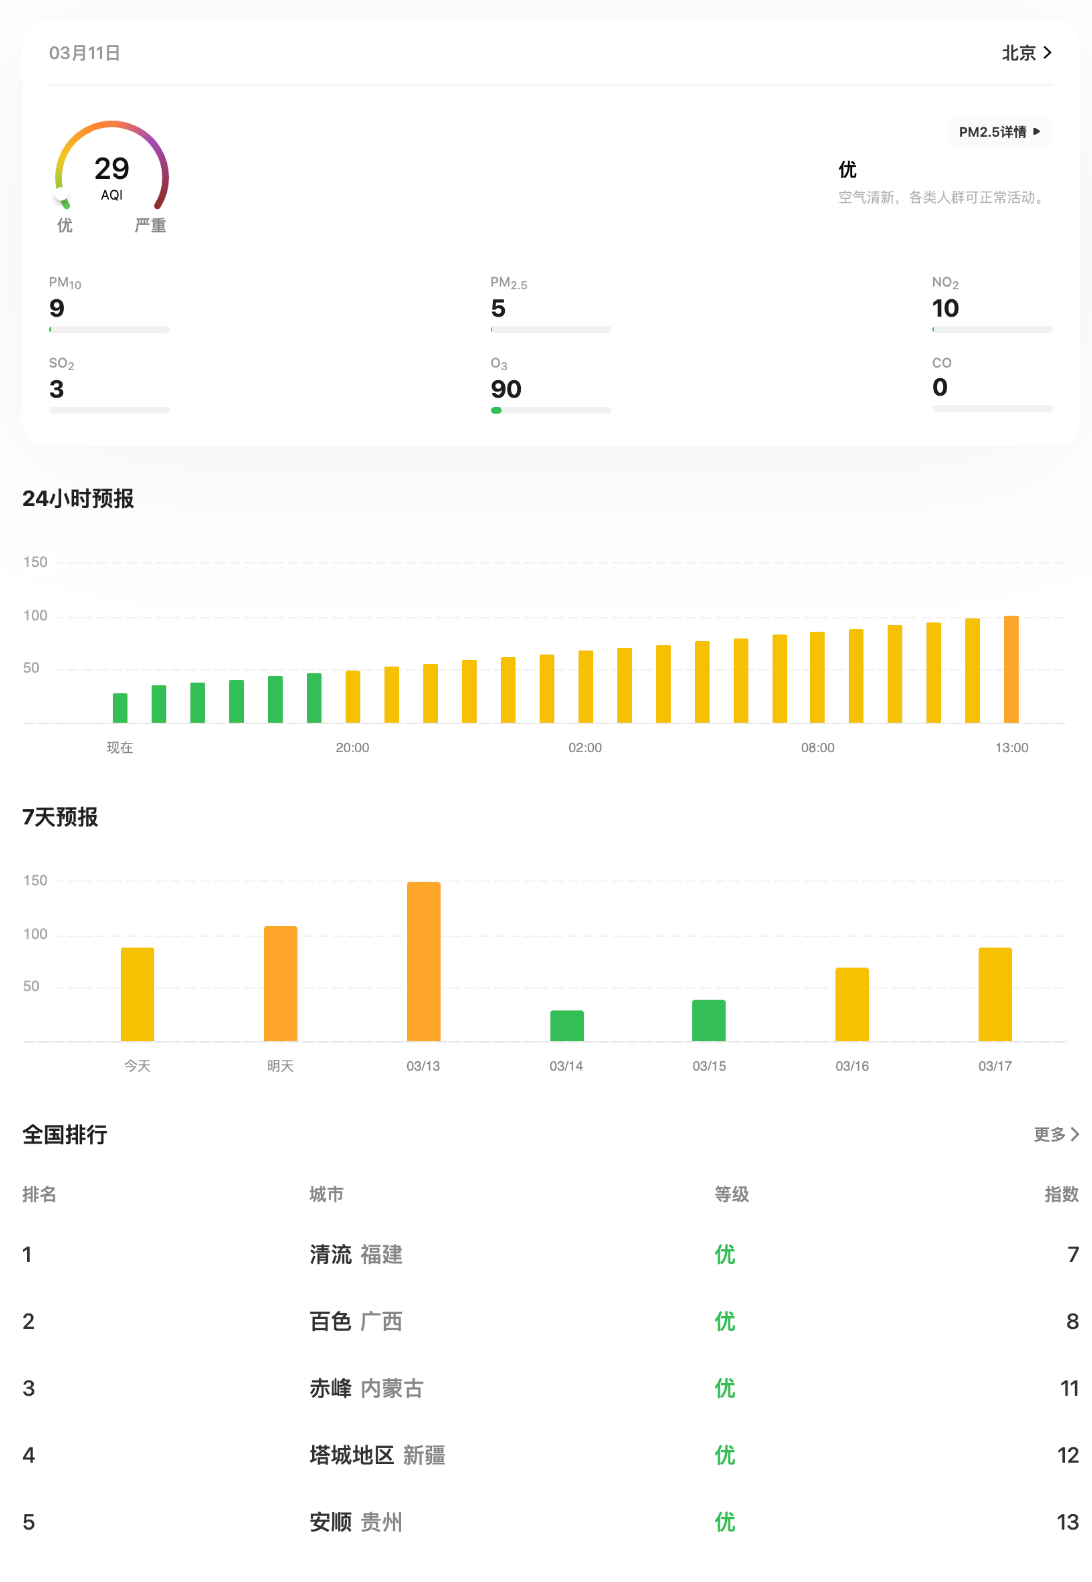Click the 03月11日 date label
The image size is (1092, 1582).
click(x=85, y=53)
